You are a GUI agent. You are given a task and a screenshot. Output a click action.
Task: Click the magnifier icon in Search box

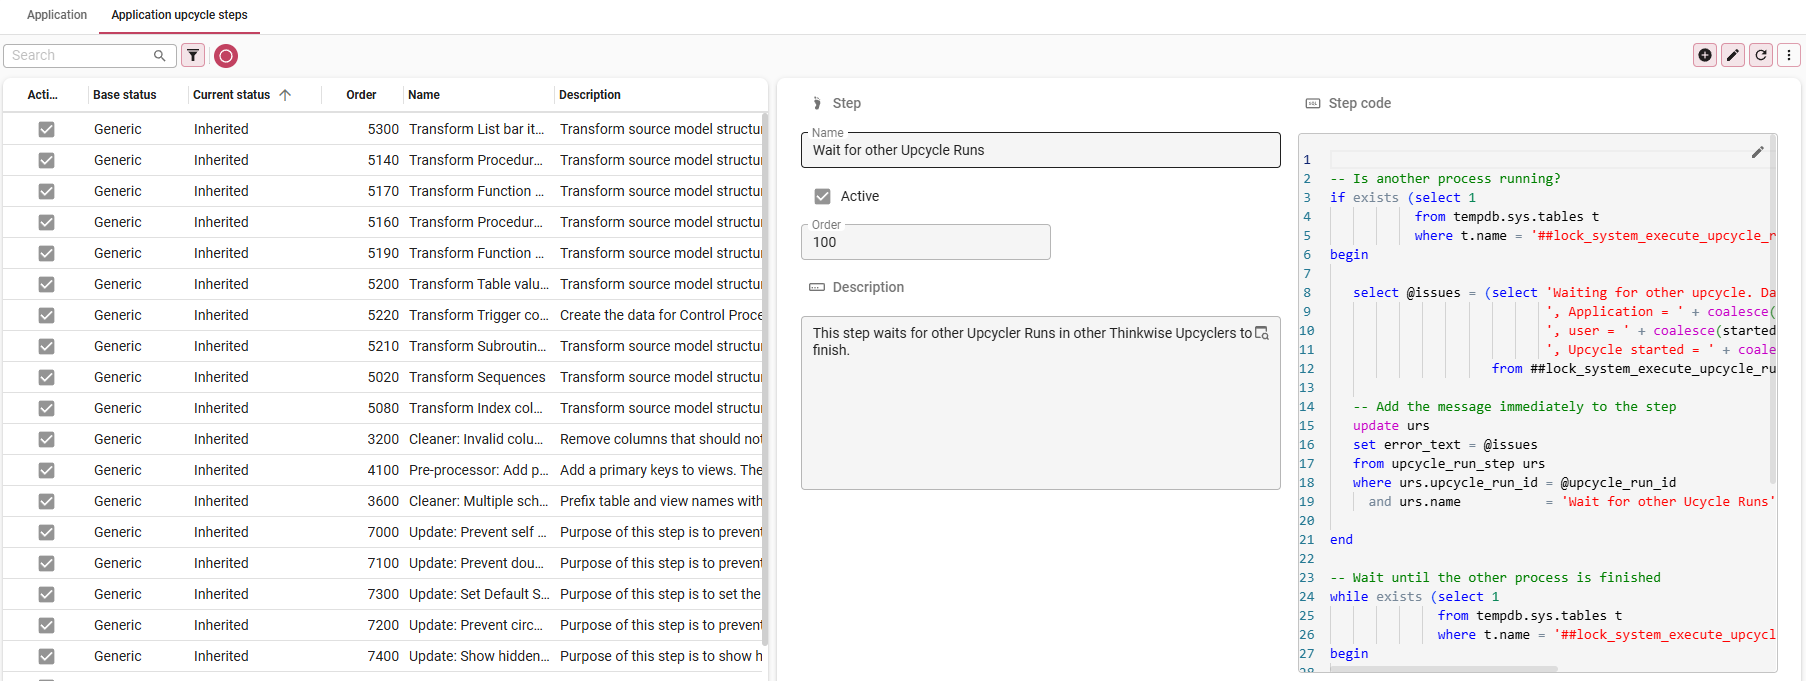159,56
